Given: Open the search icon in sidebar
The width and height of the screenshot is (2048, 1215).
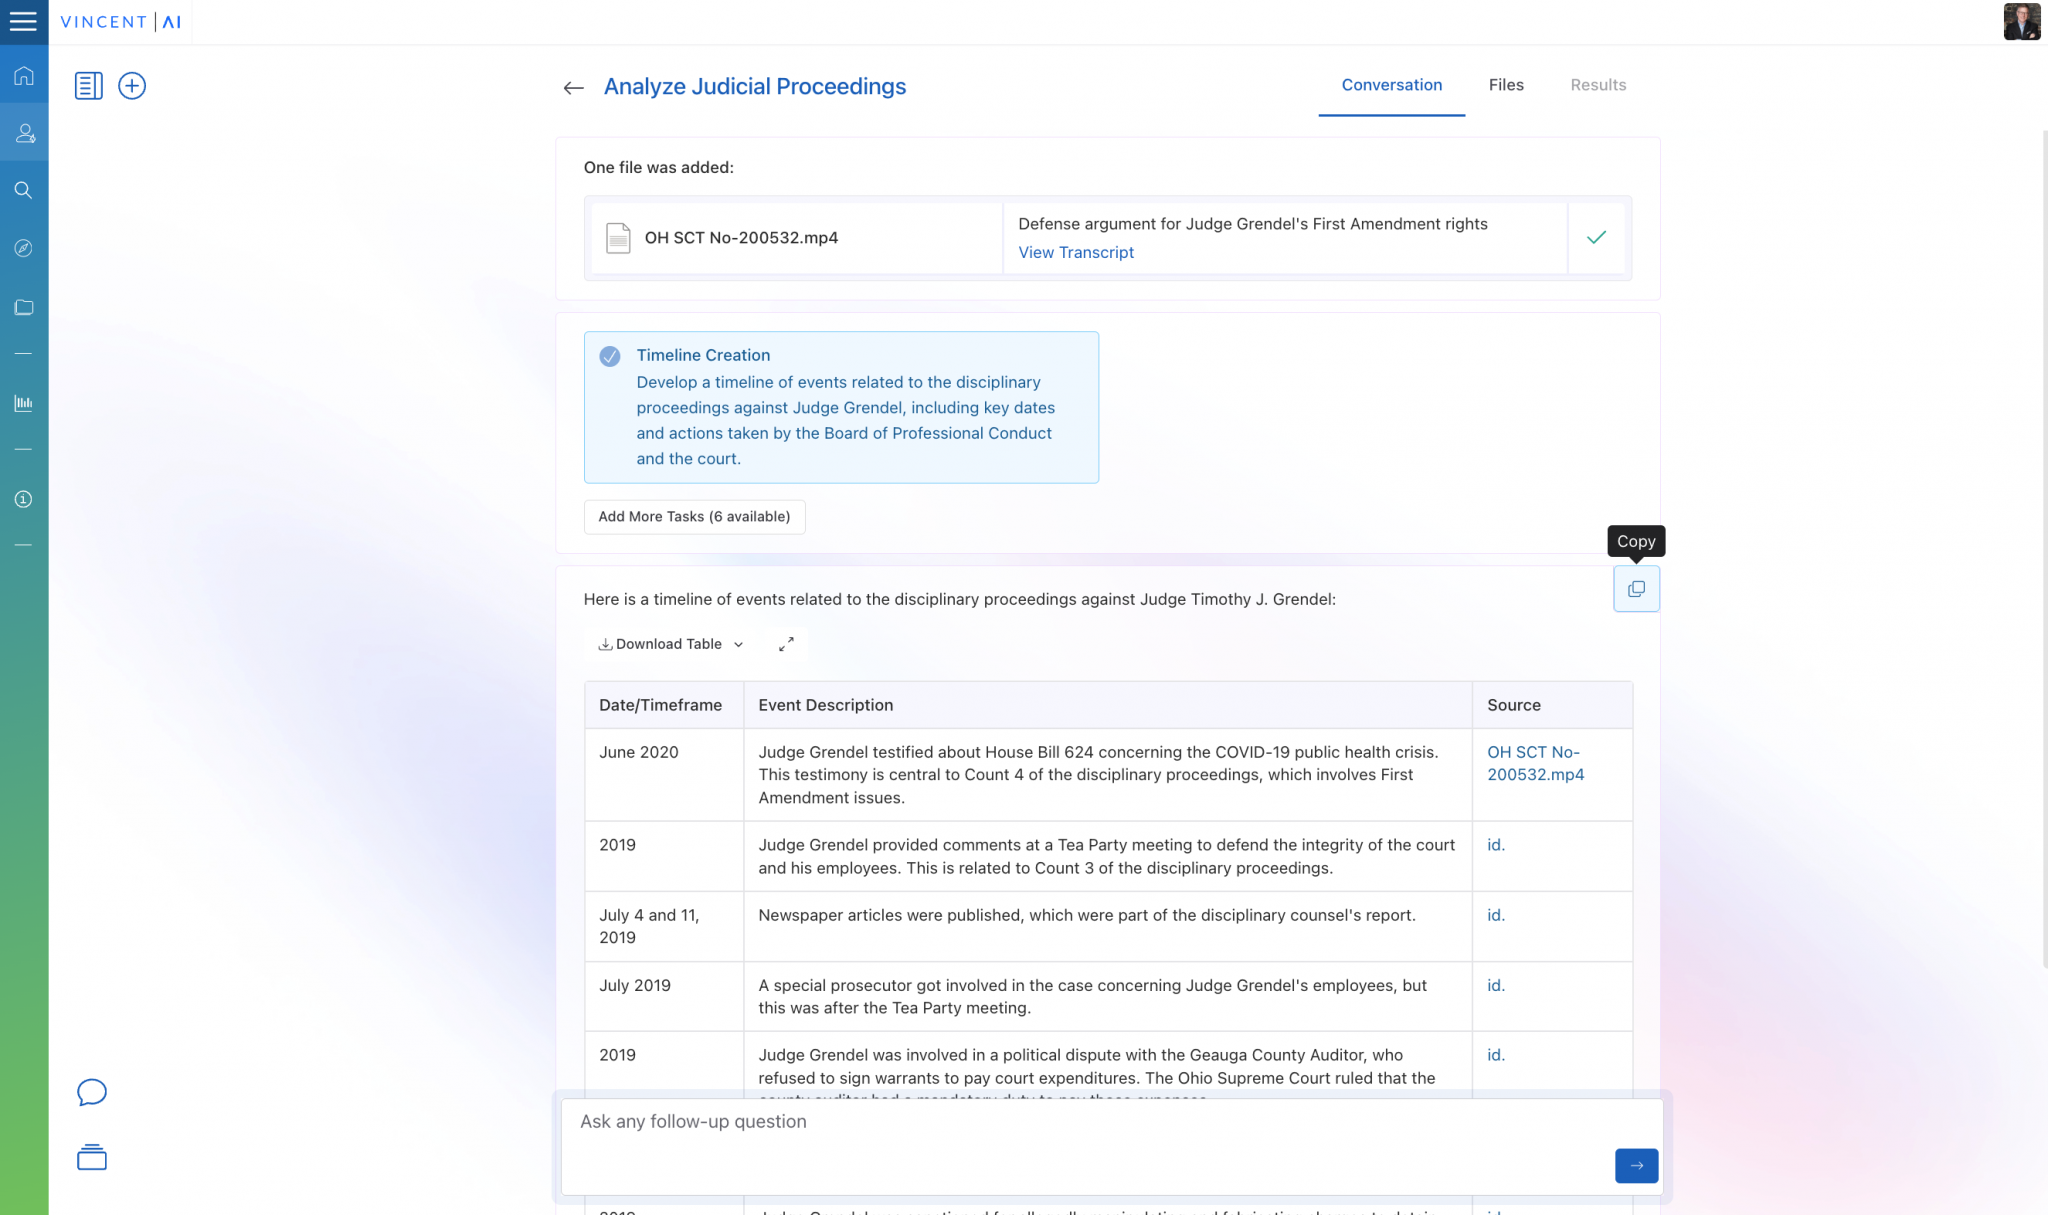Looking at the screenshot, I should coord(24,190).
